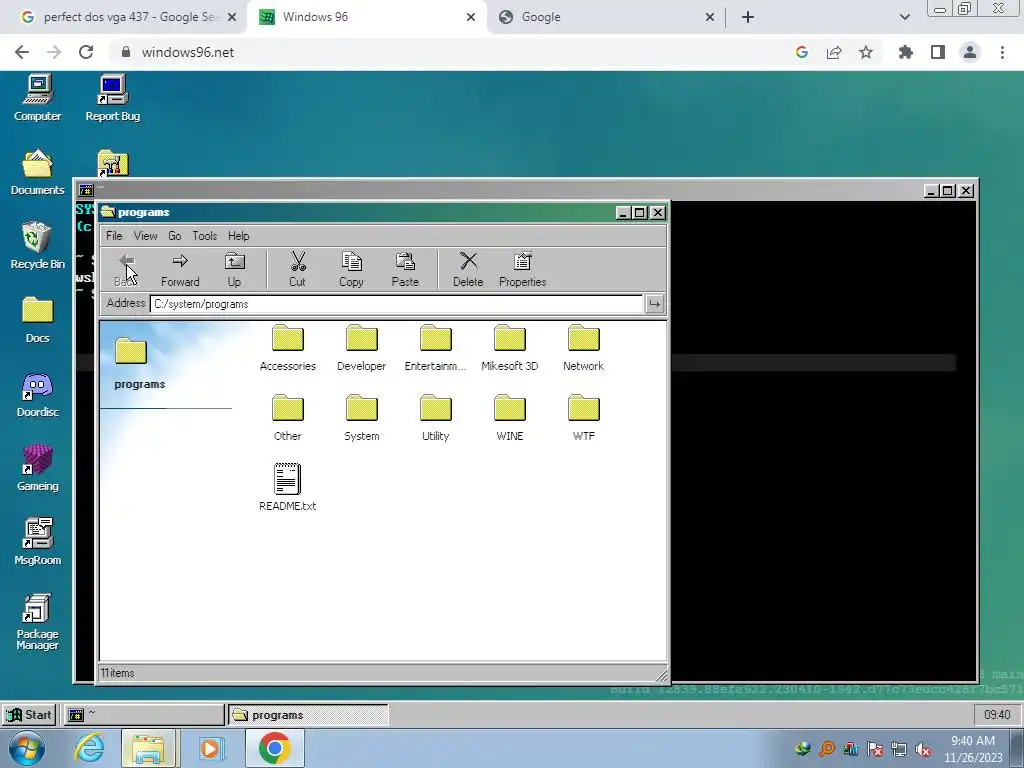Viewport: 1024px width, 768px height.
Task: Click the Forward toolbar button
Action: [x=180, y=270]
